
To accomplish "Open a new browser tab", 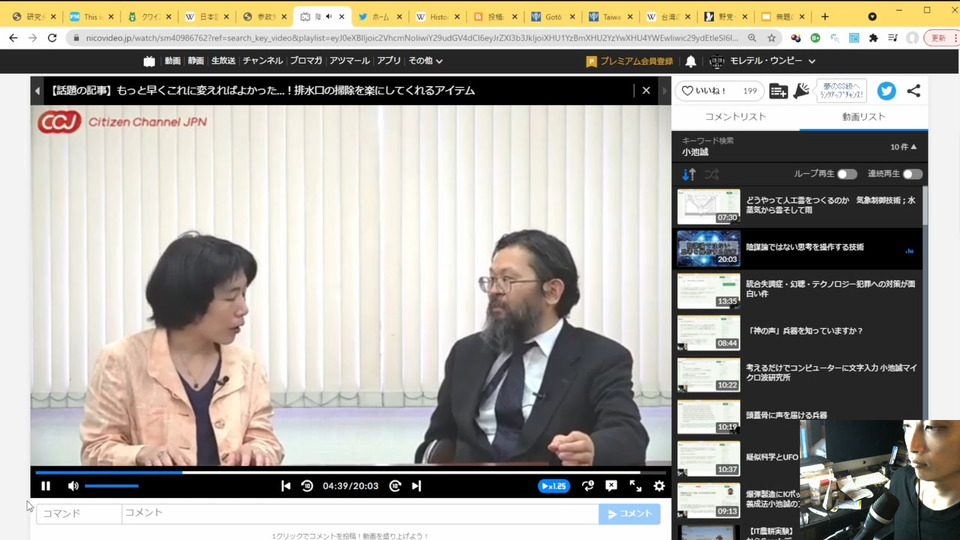I will pos(825,17).
